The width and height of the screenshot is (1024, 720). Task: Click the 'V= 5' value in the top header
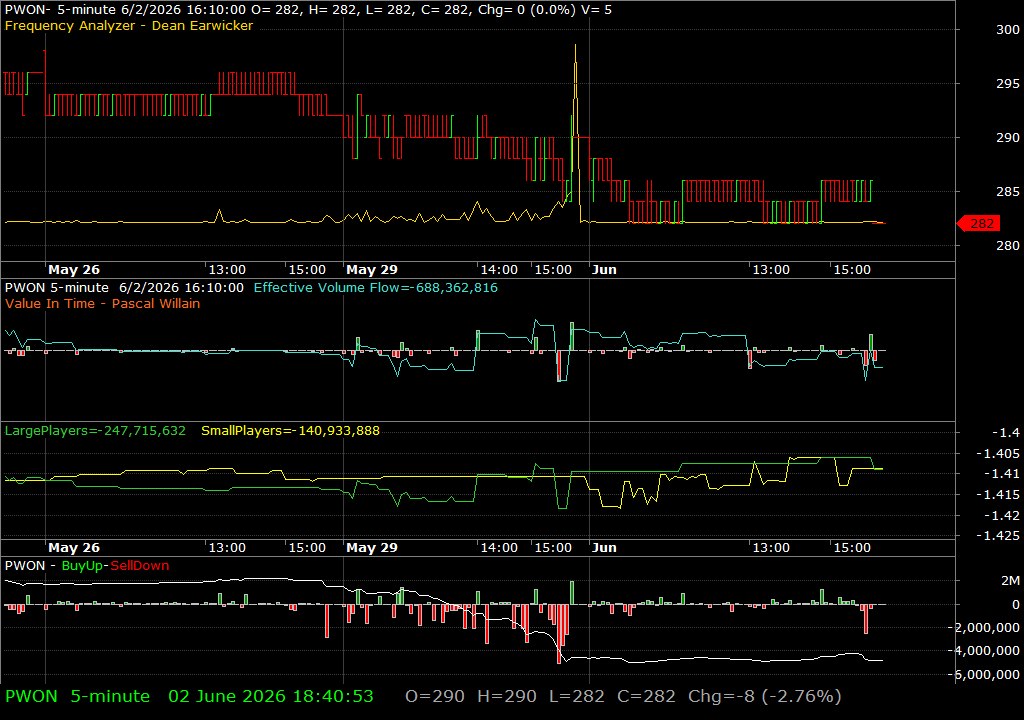click(x=595, y=10)
